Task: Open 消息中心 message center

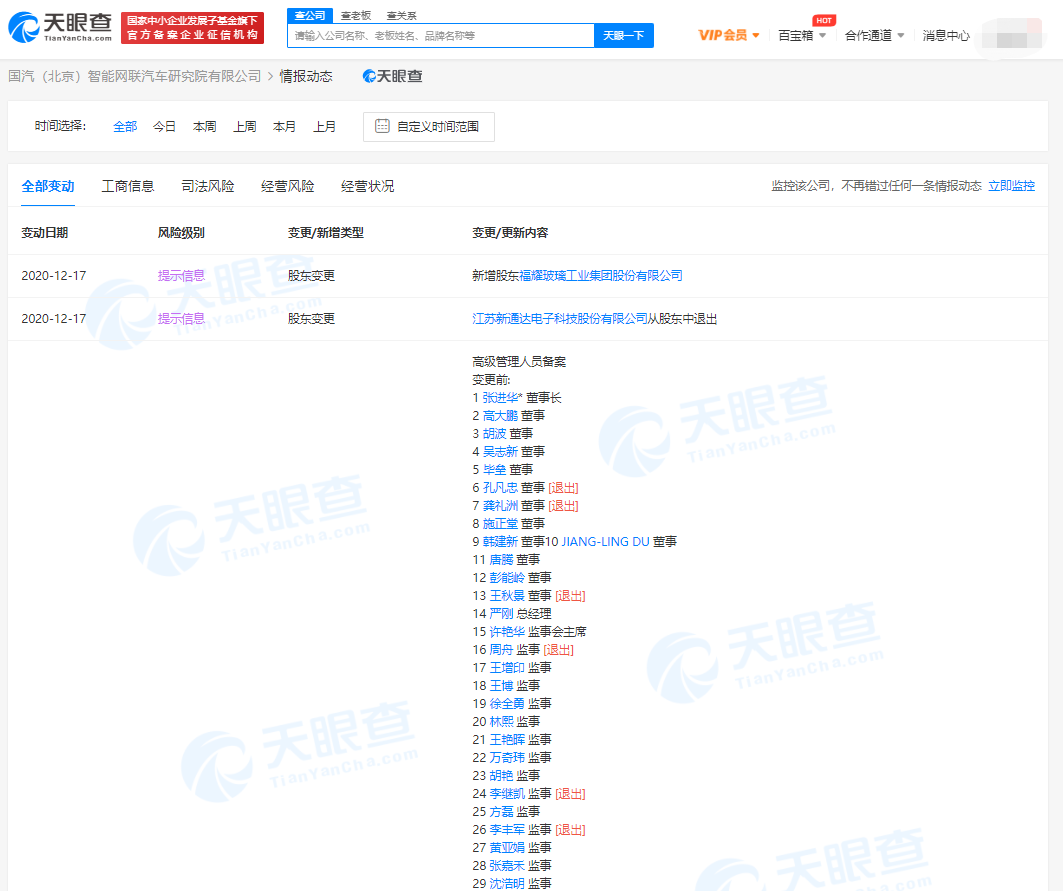Action: point(946,35)
